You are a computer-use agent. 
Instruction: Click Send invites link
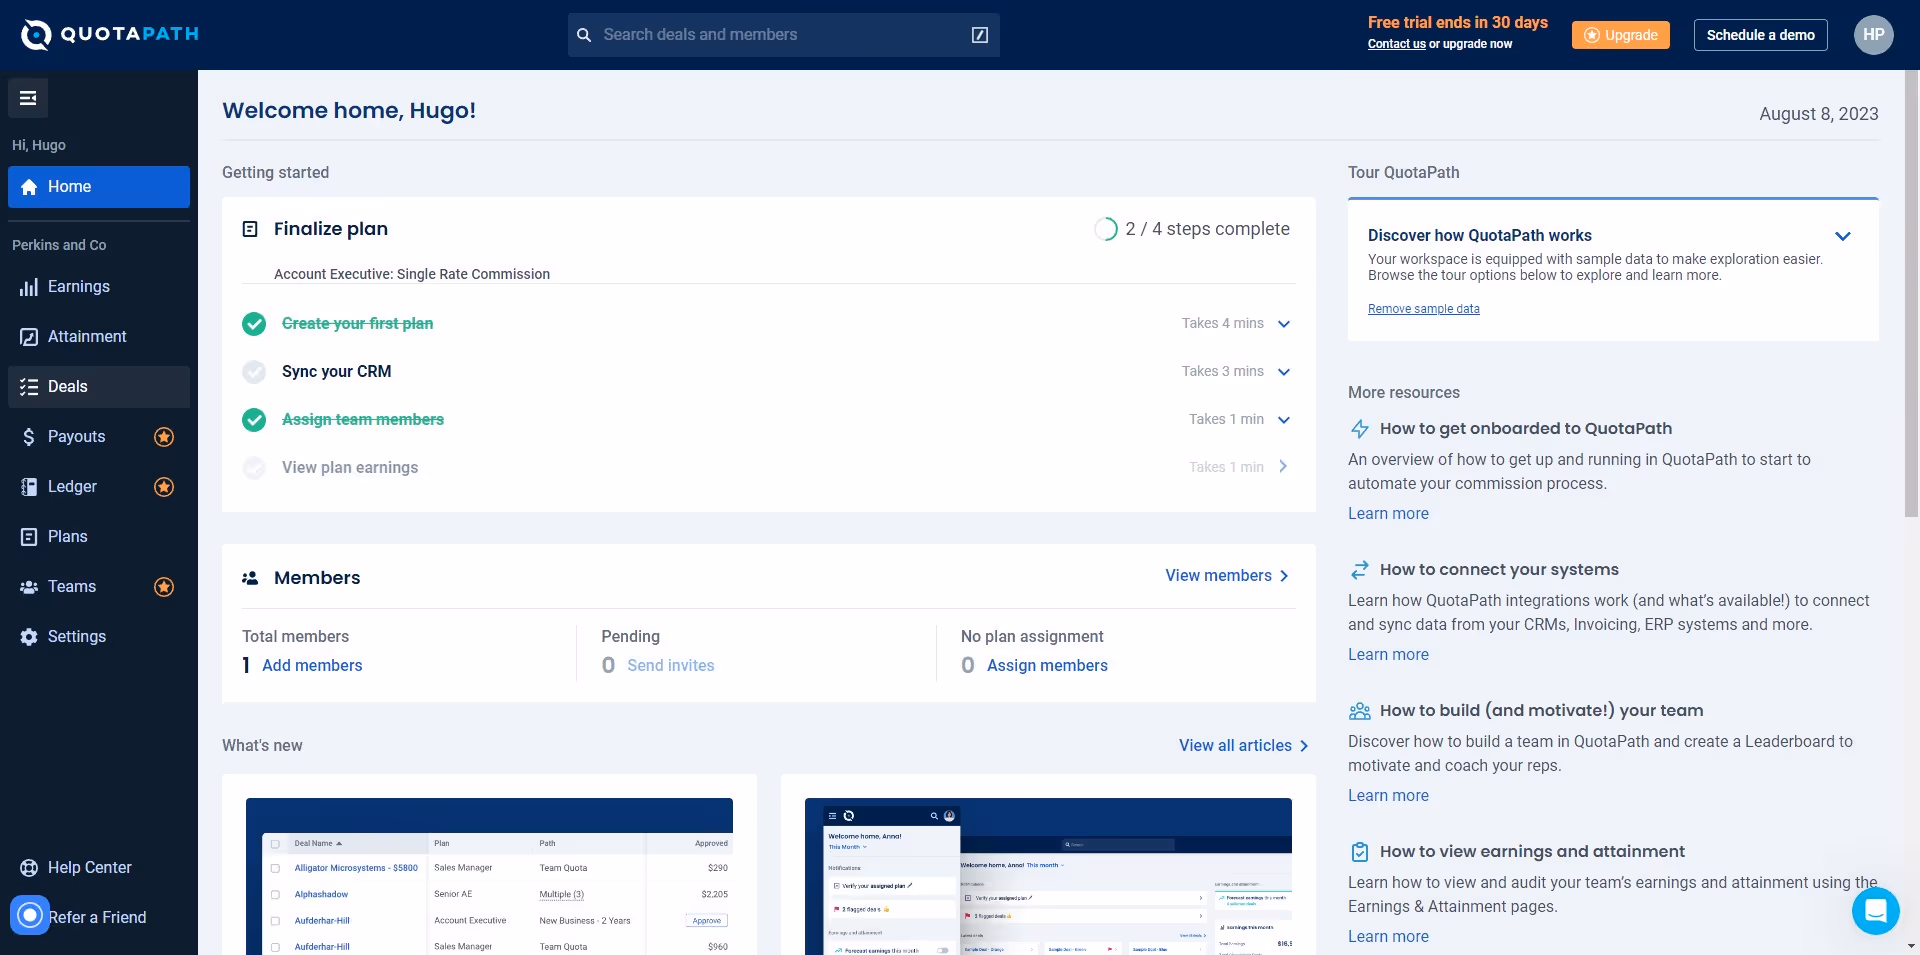[x=670, y=666]
